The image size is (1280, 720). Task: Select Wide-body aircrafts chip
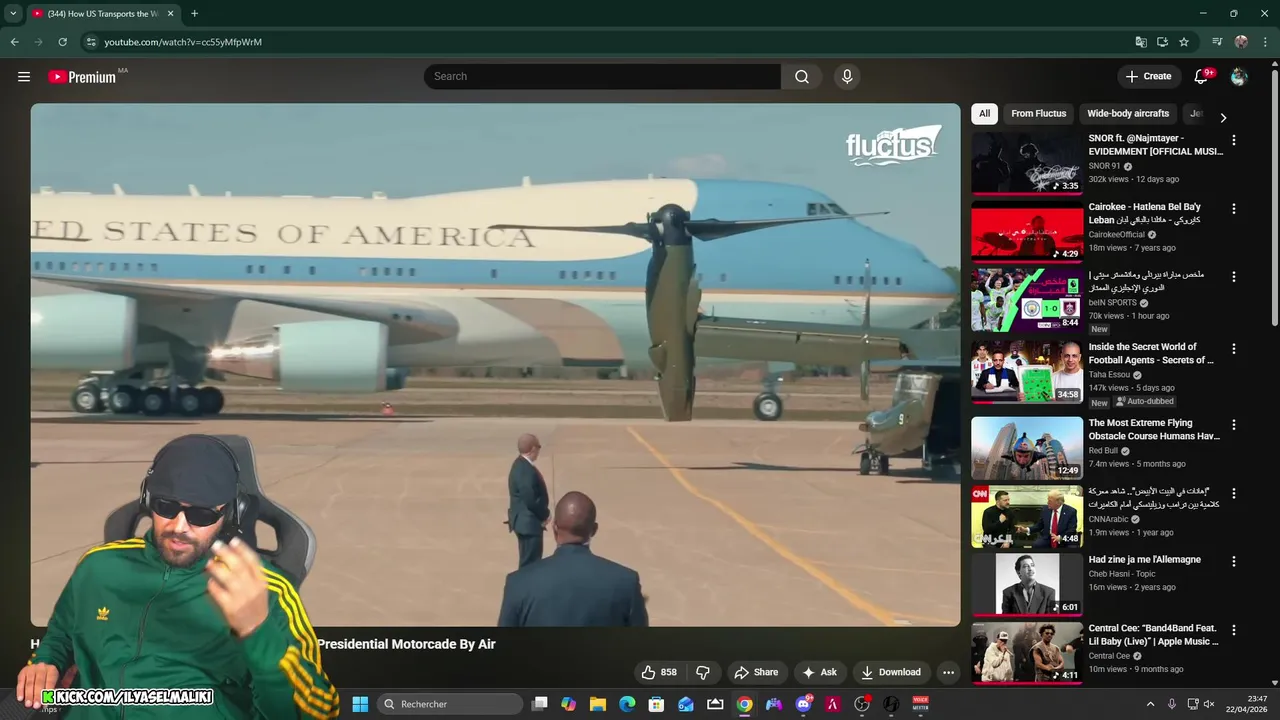pyautogui.click(x=1128, y=113)
